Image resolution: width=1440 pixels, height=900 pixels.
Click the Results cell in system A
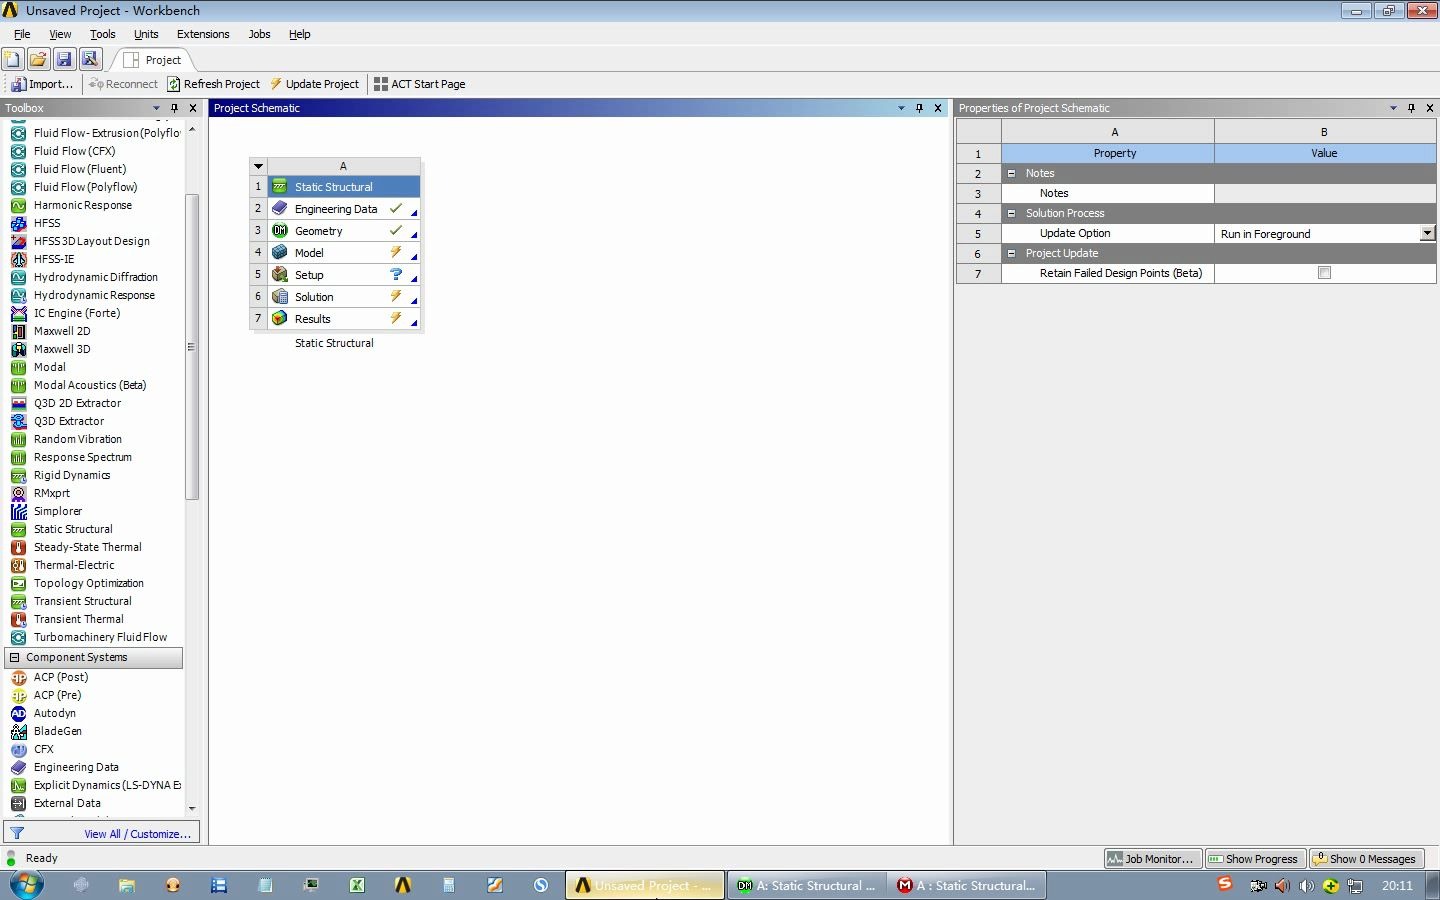[x=343, y=319]
